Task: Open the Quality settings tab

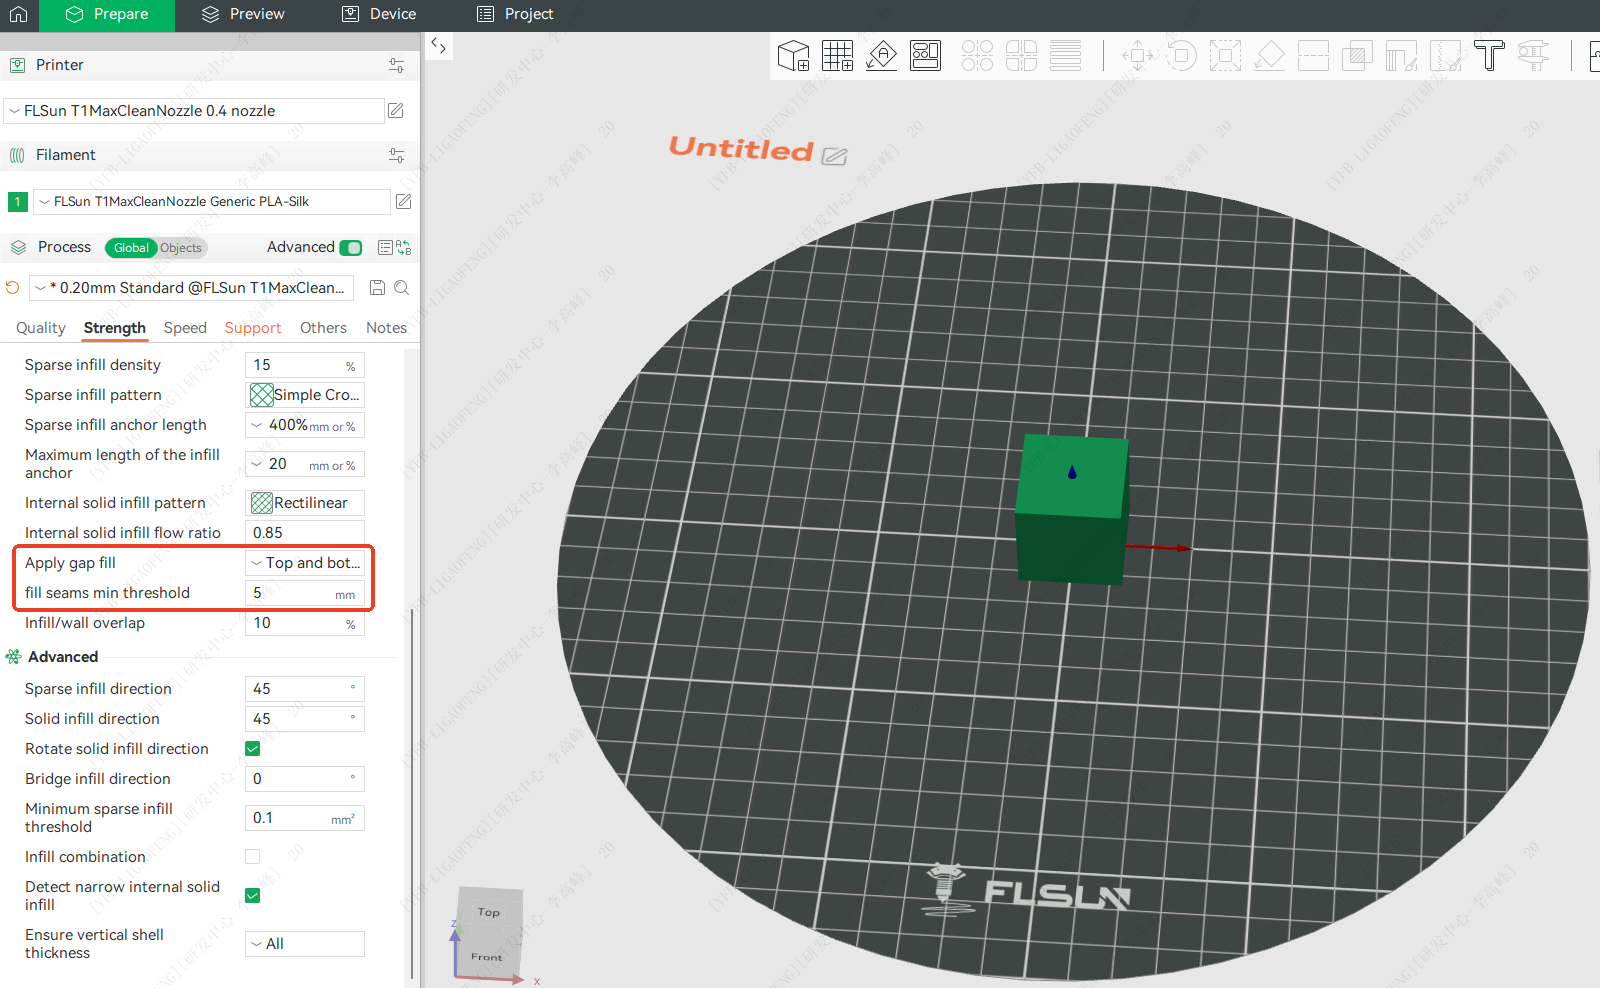Action: click(x=40, y=328)
